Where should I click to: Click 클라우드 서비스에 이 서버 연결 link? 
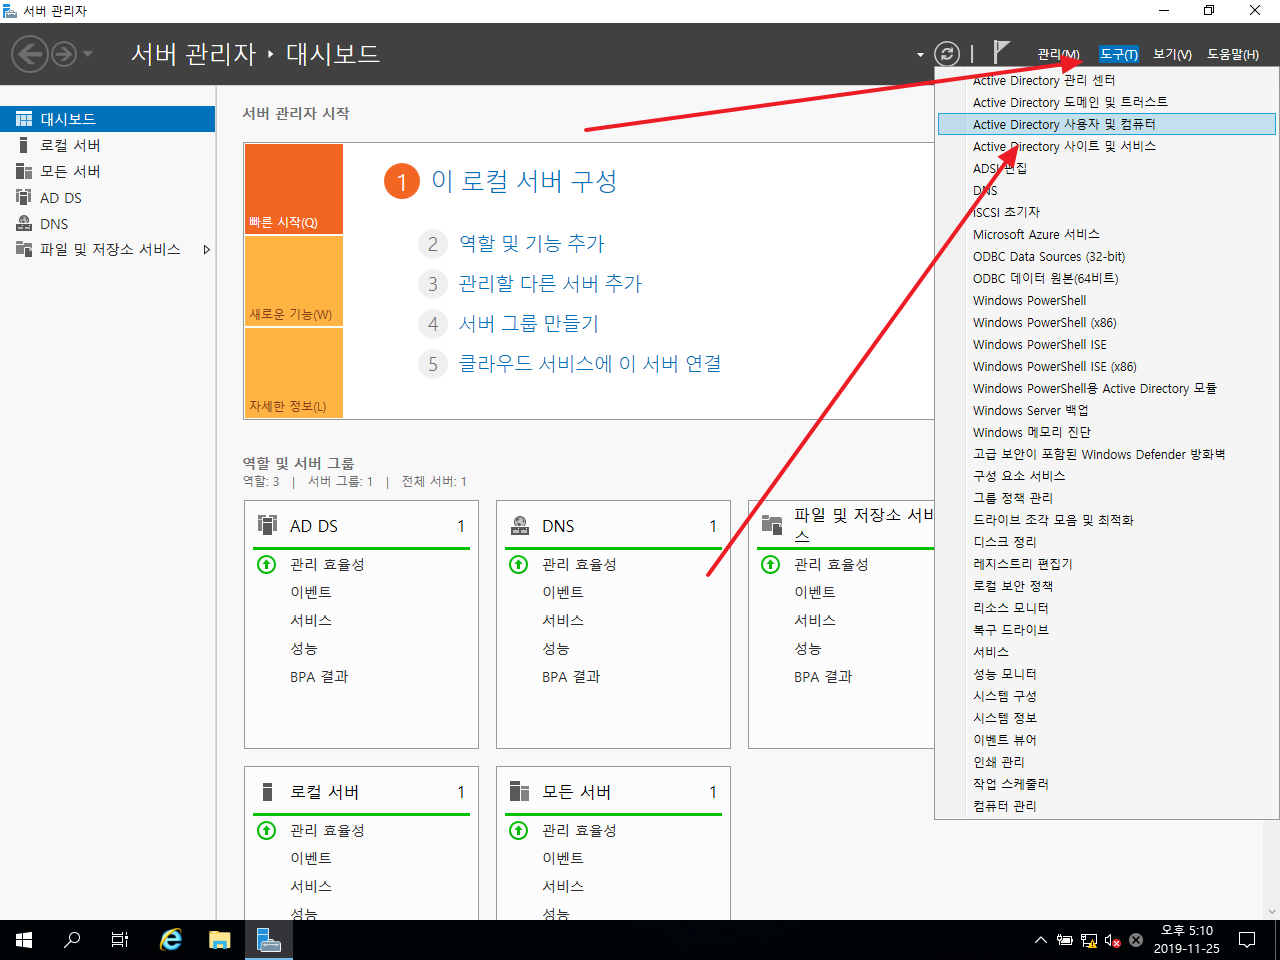[590, 363]
